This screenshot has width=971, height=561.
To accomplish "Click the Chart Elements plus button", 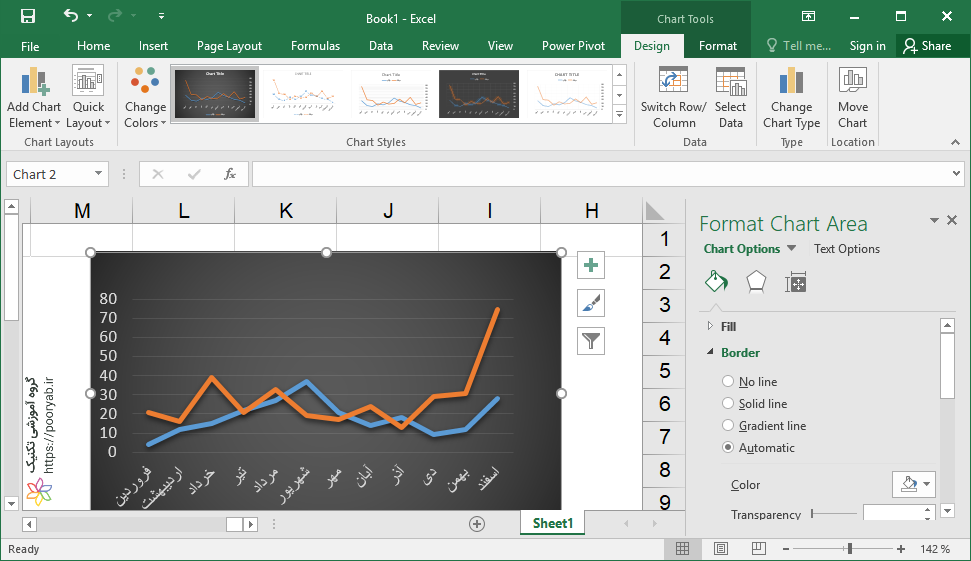I will pyautogui.click(x=591, y=266).
